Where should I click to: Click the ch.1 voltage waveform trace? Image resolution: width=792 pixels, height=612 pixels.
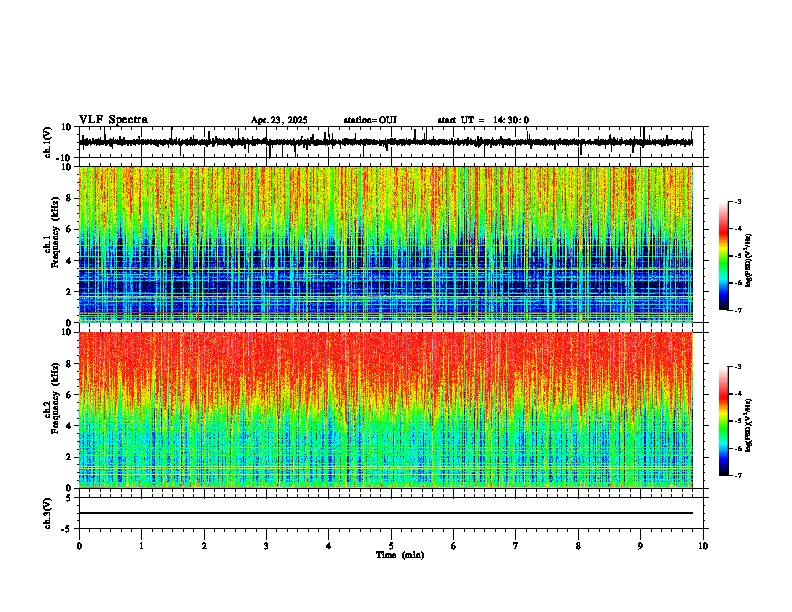[386, 142]
